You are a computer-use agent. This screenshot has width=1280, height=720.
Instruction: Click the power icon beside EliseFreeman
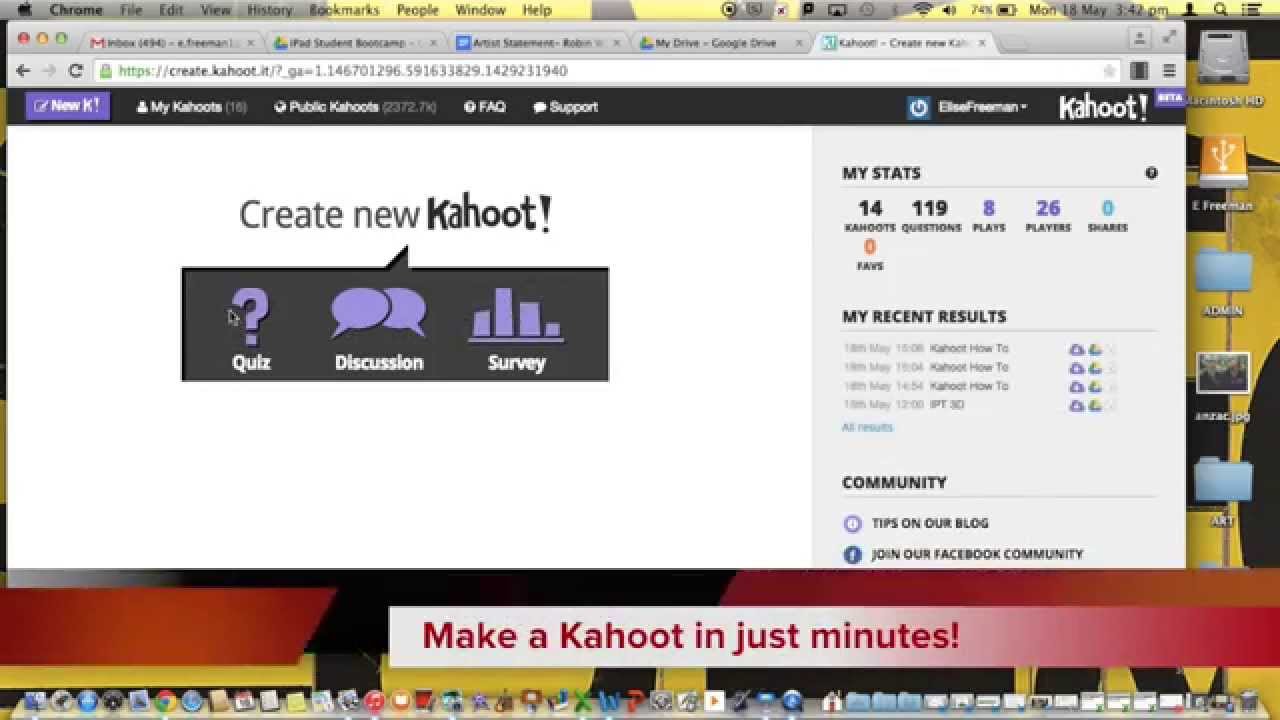pos(919,107)
